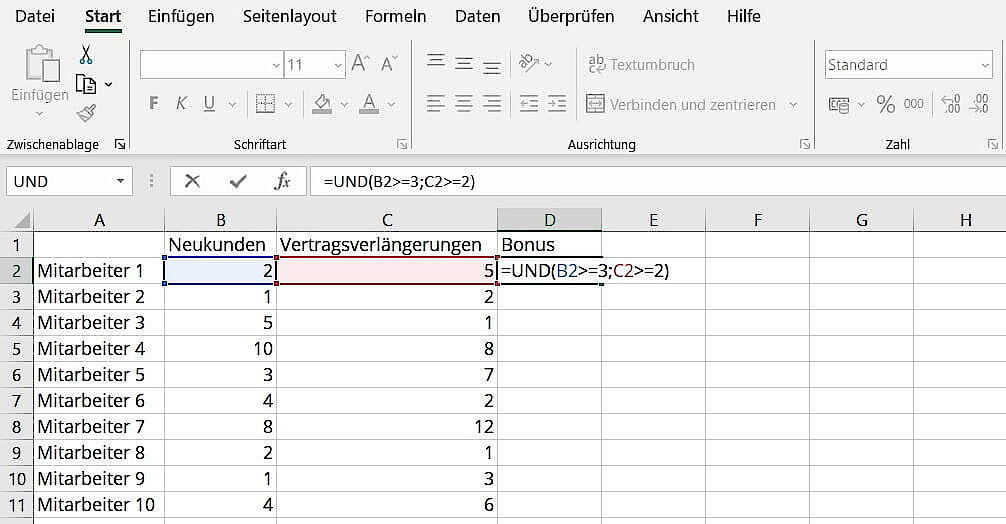Open Zahl dialog launcher
Screen dimensions: 1006x524
[993, 144]
